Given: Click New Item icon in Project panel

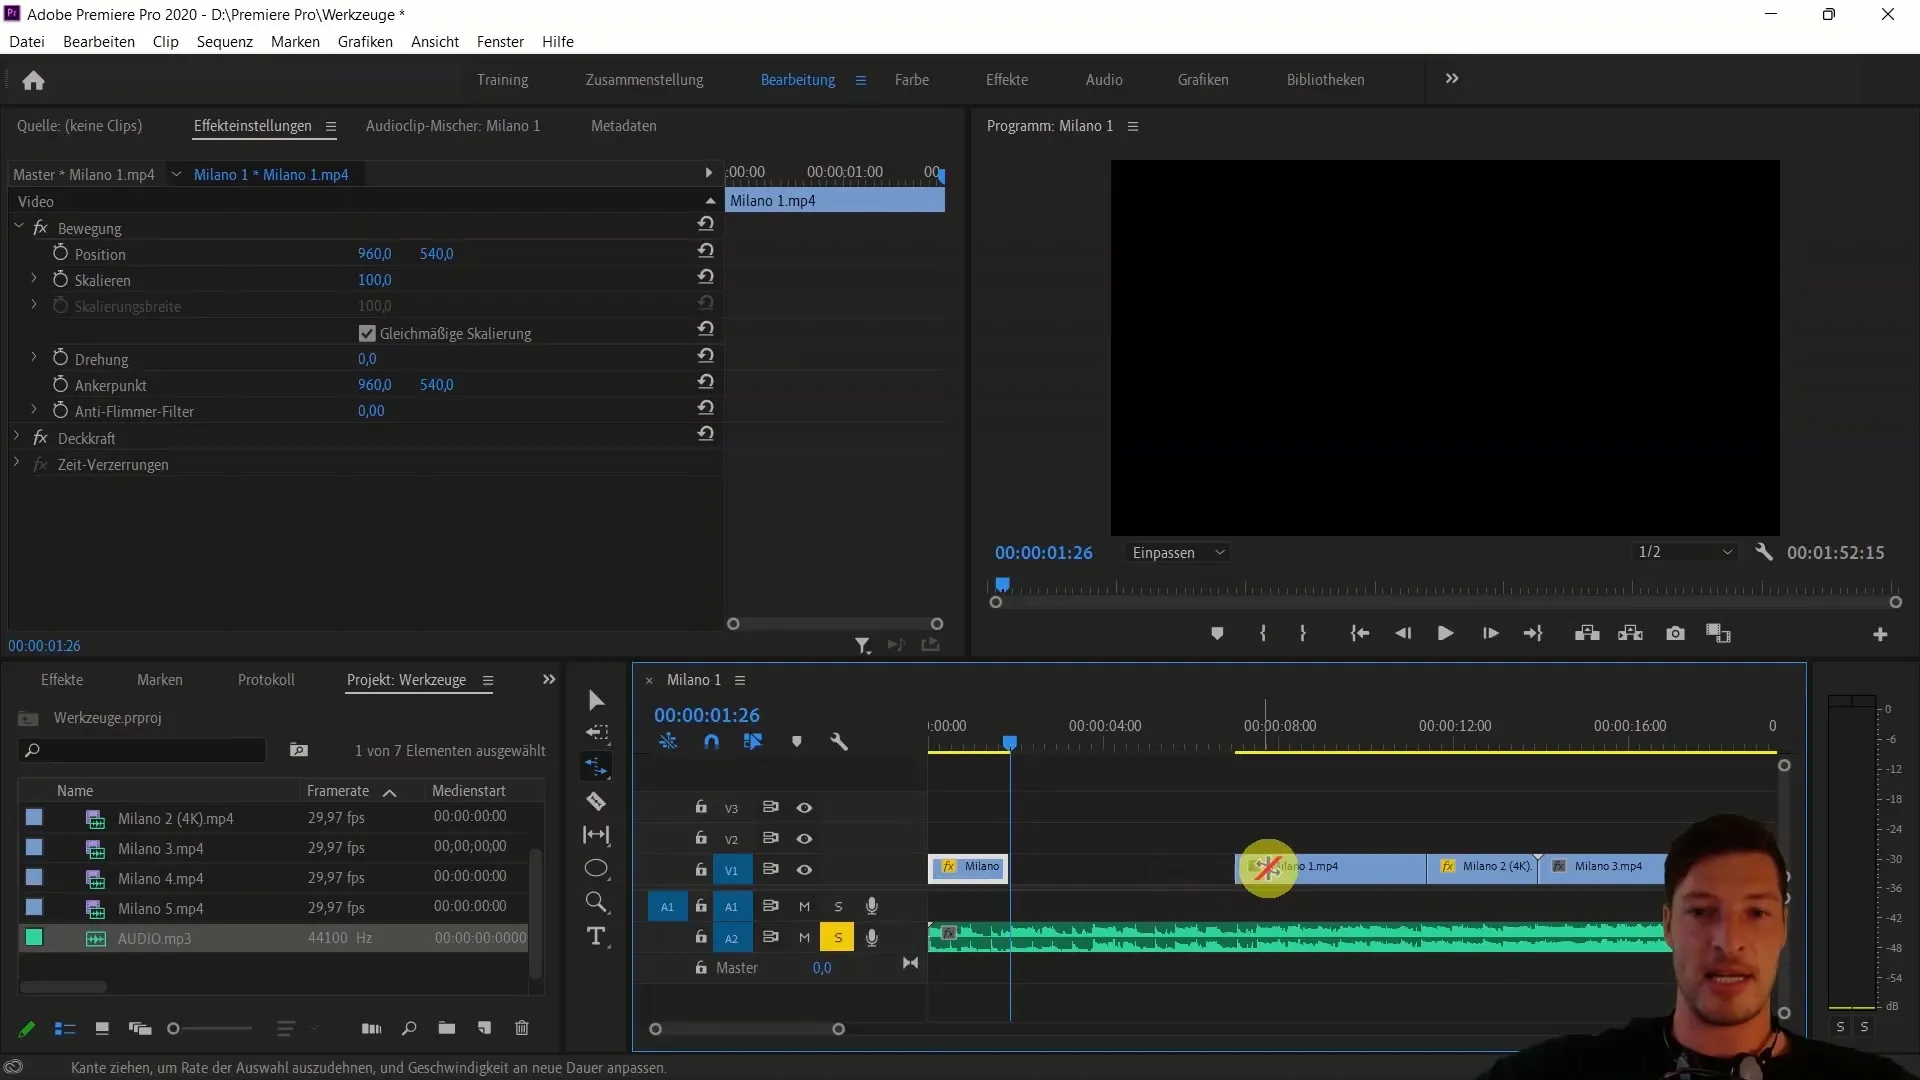Looking at the screenshot, I should [485, 1028].
